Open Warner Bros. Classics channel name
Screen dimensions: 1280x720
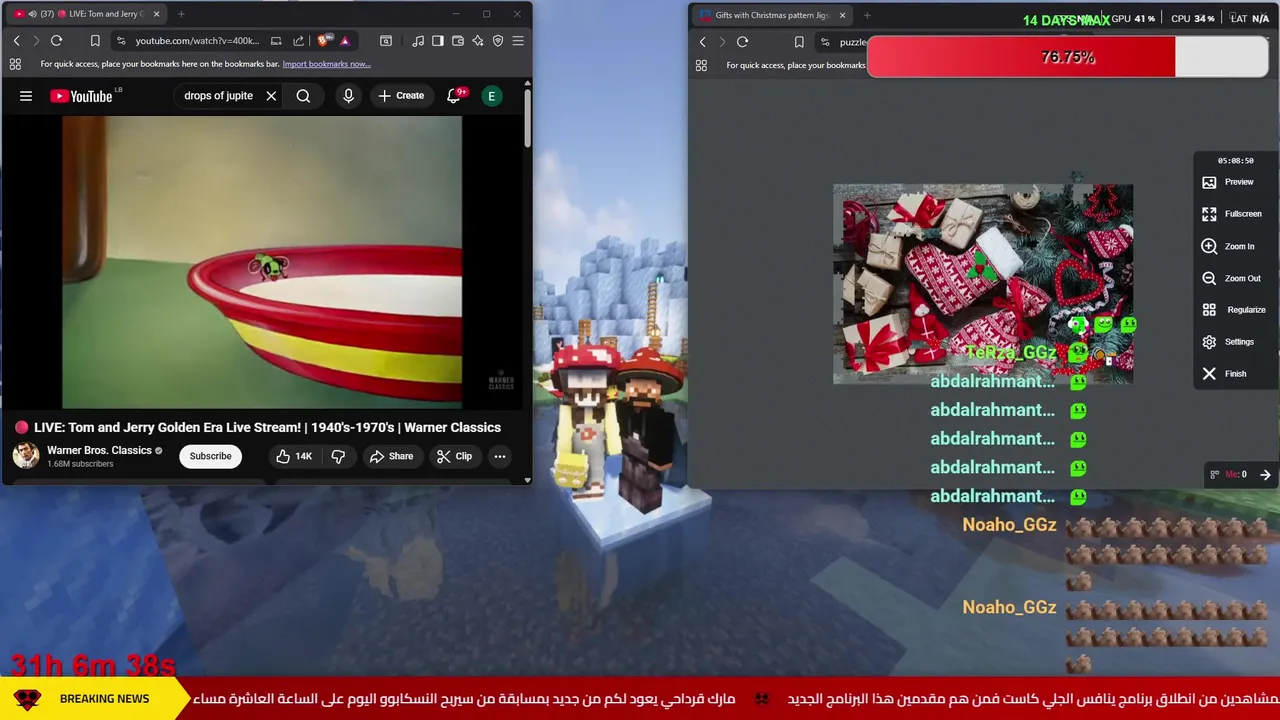click(99, 450)
